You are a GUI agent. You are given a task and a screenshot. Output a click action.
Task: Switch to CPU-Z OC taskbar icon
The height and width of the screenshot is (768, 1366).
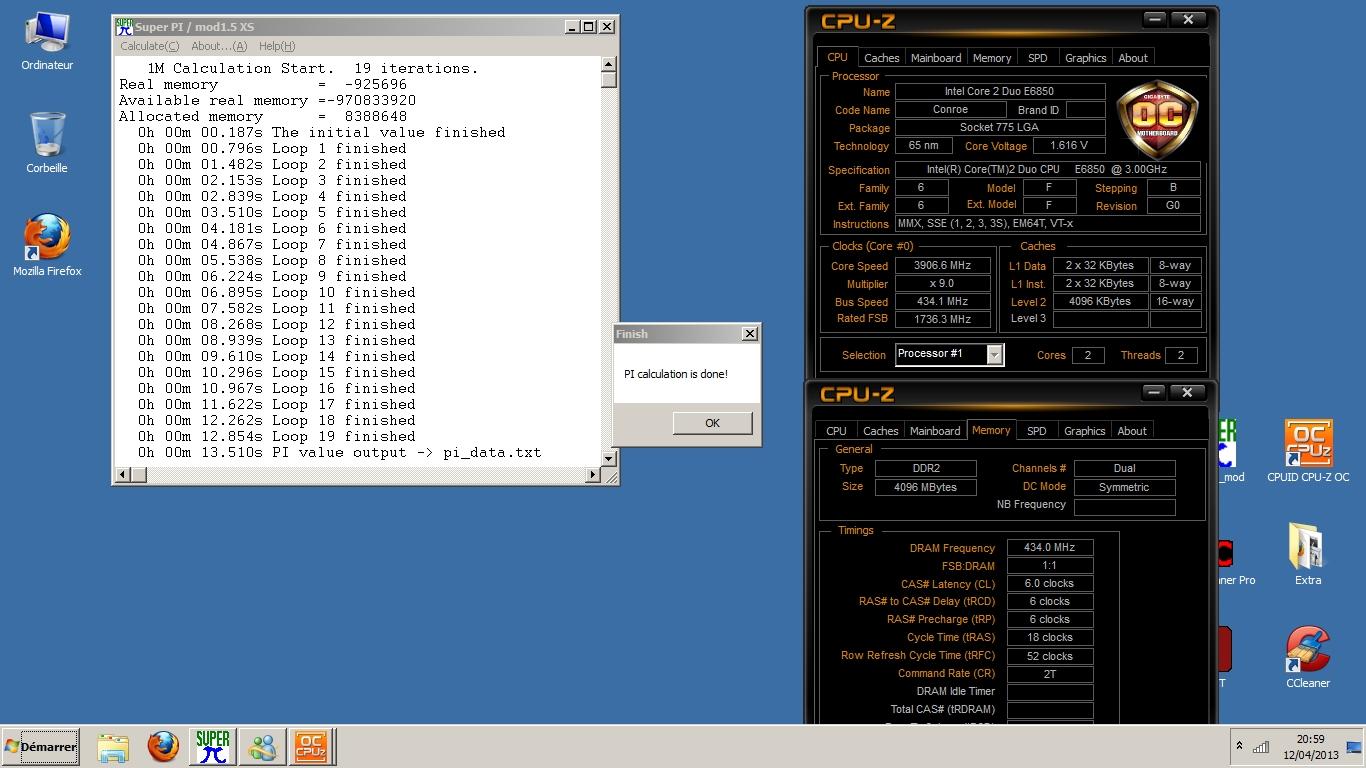tap(311, 747)
